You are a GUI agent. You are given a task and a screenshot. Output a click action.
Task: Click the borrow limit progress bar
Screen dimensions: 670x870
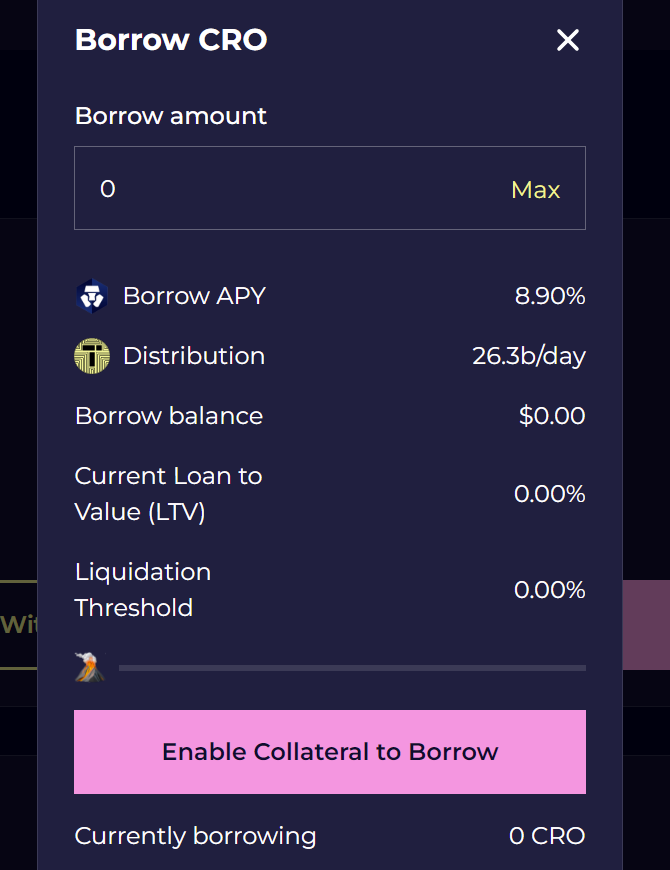click(352, 668)
